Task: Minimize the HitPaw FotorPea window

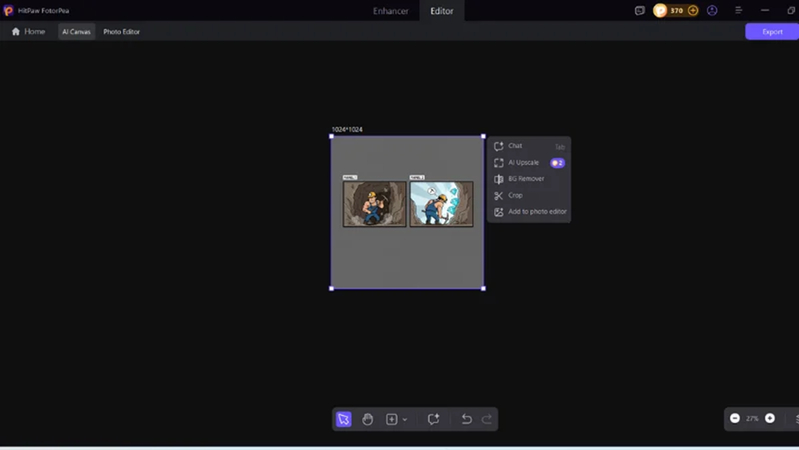Action: (x=765, y=11)
